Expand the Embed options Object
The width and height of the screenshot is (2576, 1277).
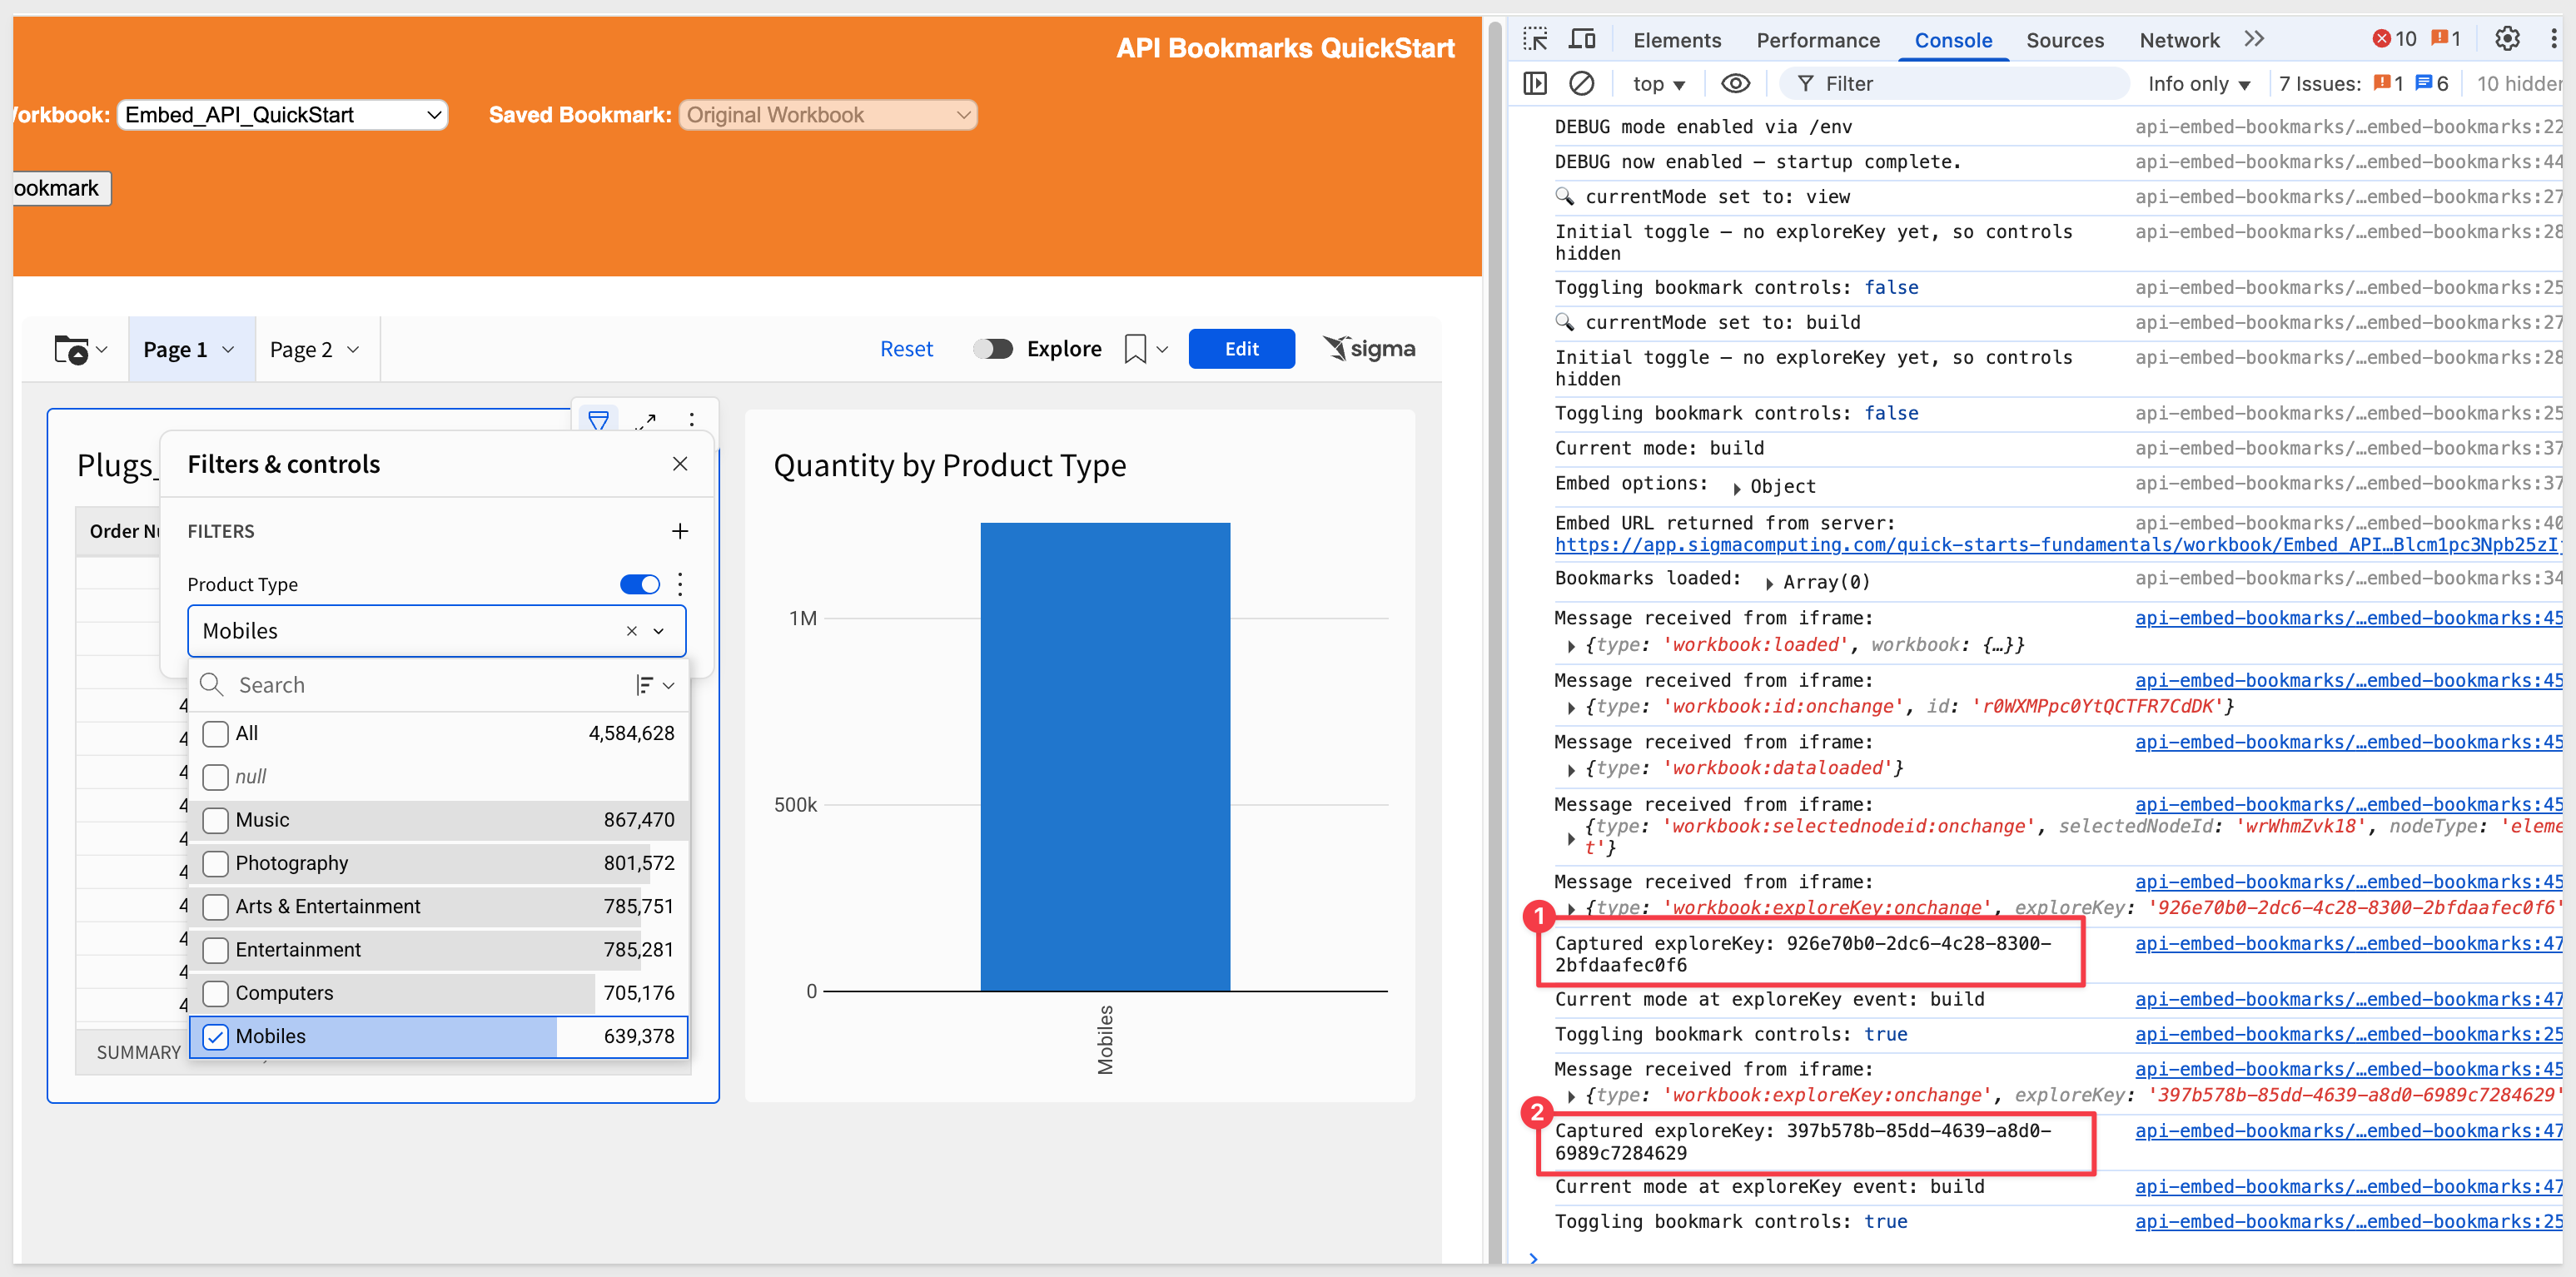click(1736, 488)
